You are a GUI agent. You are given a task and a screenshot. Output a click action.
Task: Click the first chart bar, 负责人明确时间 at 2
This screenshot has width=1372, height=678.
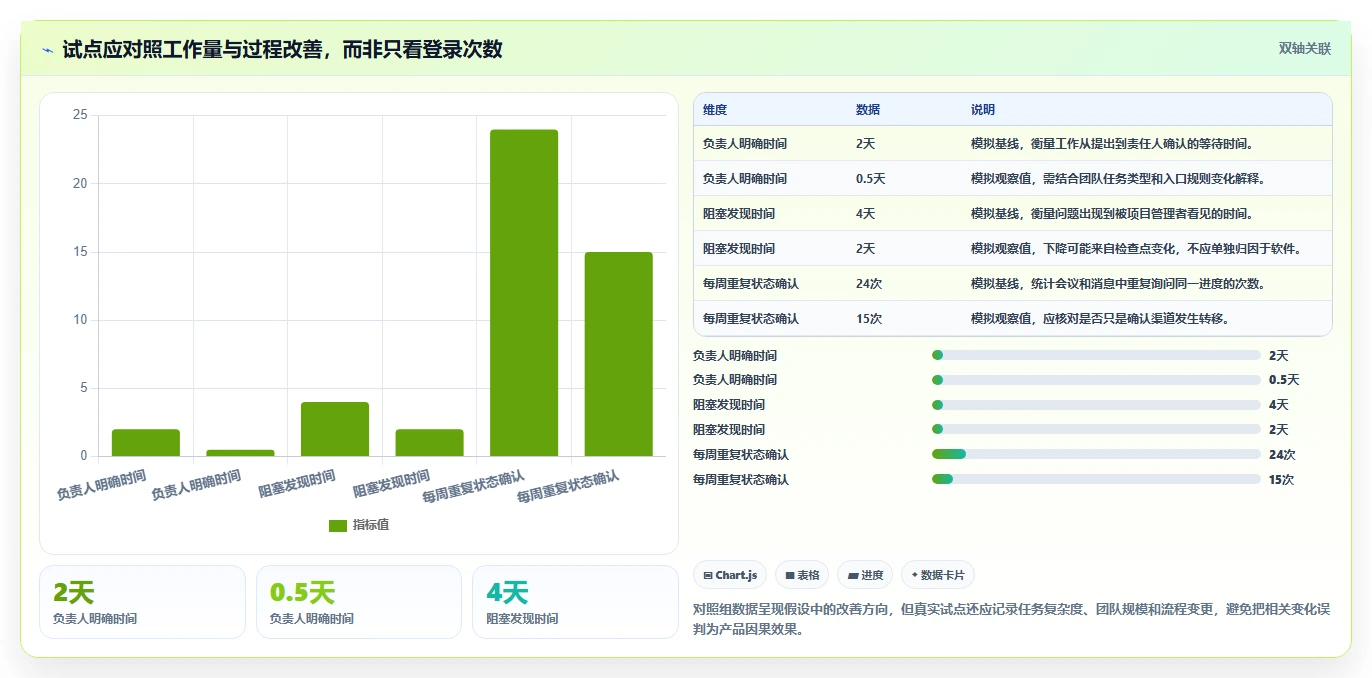click(146, 443)
